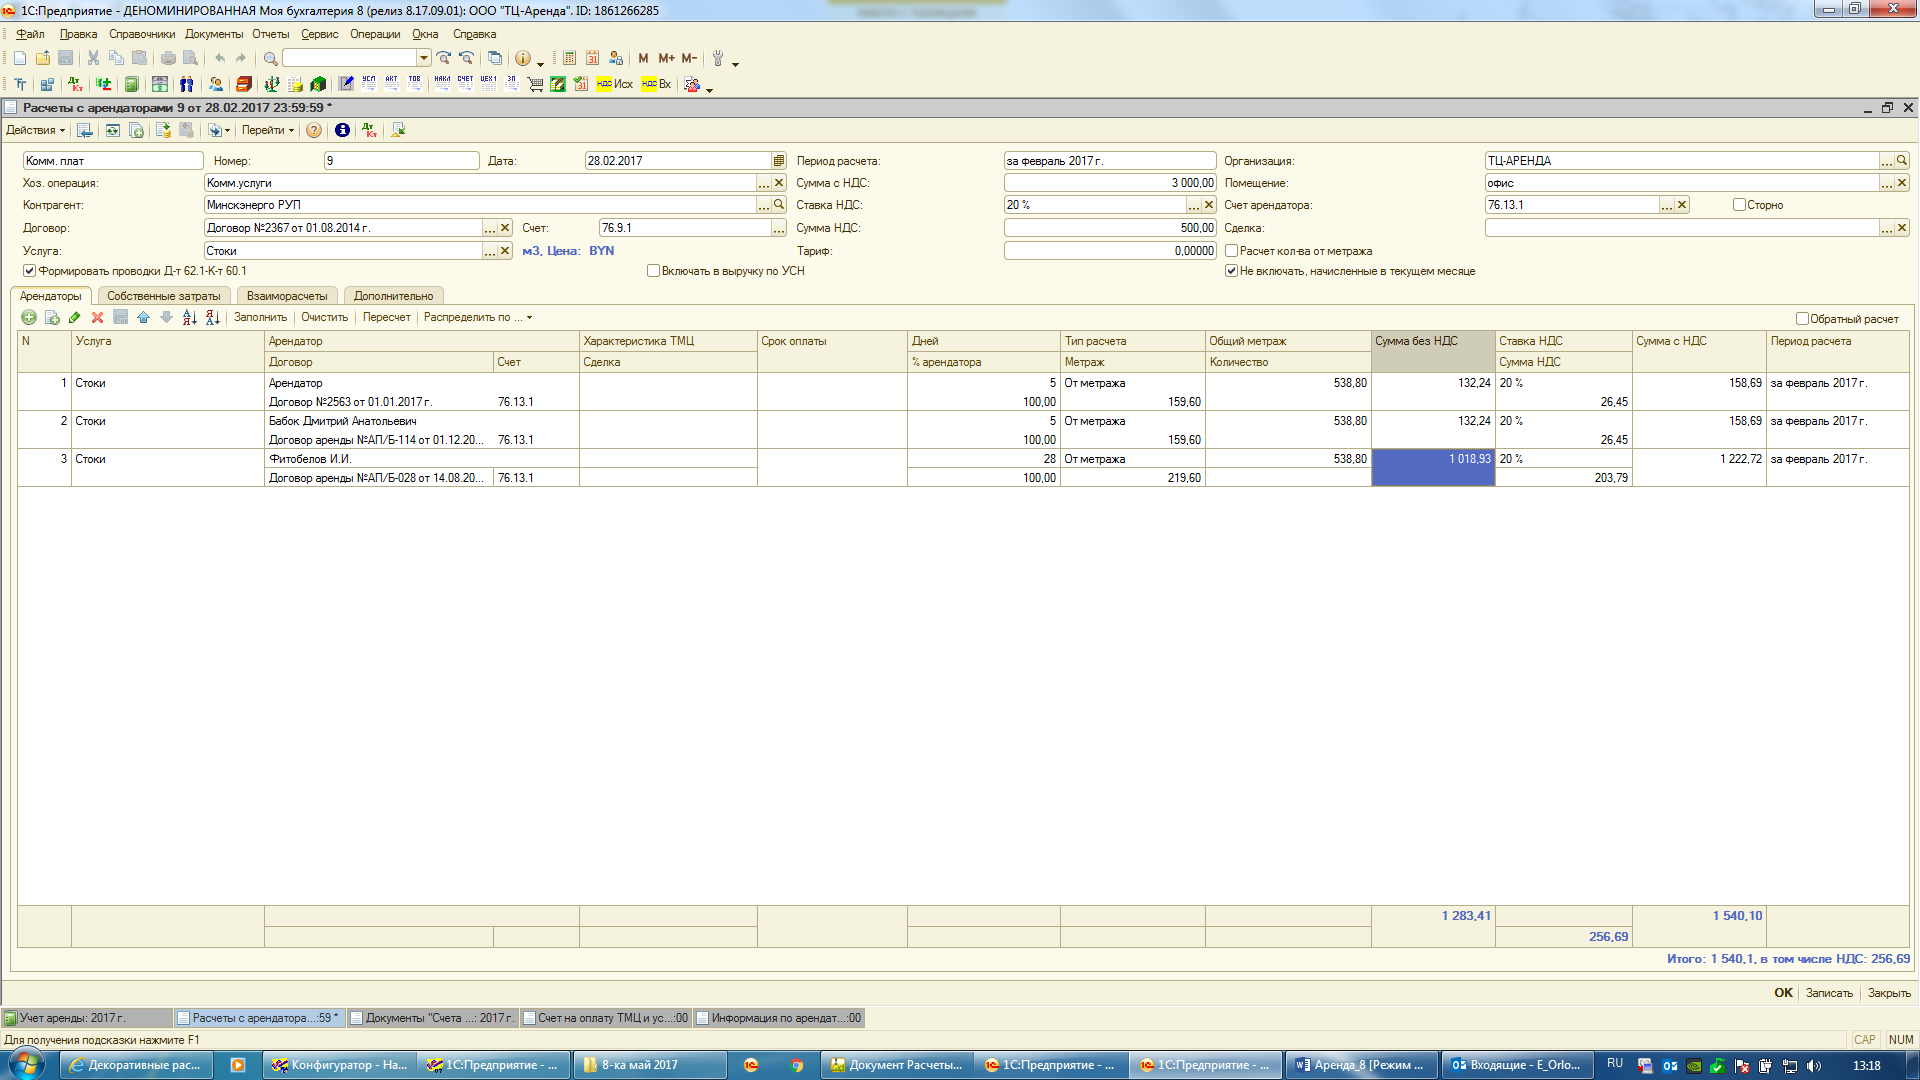Show Дт/Кт postings icon in the document toolbar
Viewport: 1920px width, 1080px height.
coord(369,130)
